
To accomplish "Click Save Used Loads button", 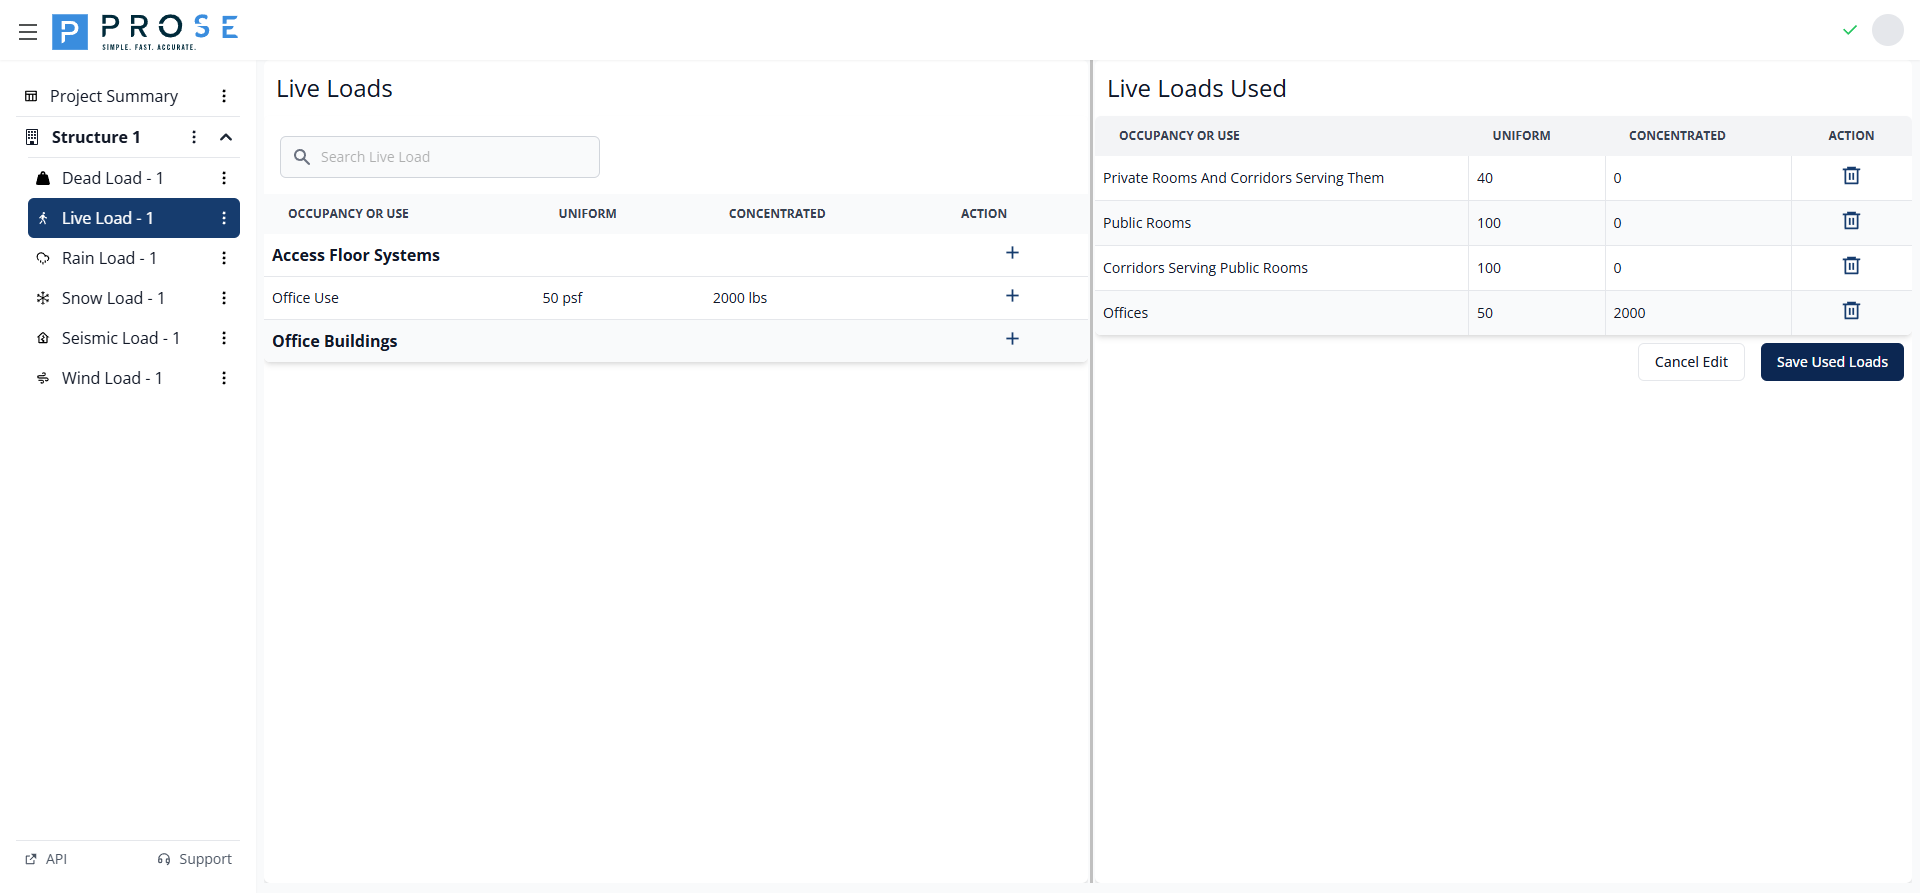I will pos(1831,362).
